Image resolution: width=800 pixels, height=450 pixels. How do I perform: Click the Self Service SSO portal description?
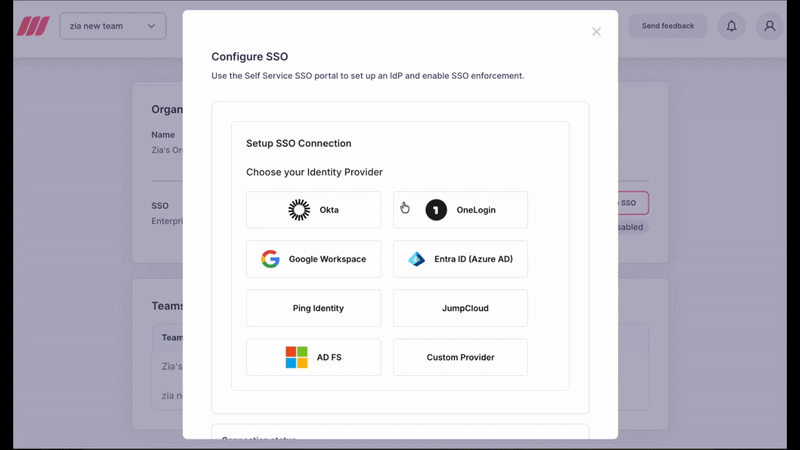coord(367,76)
